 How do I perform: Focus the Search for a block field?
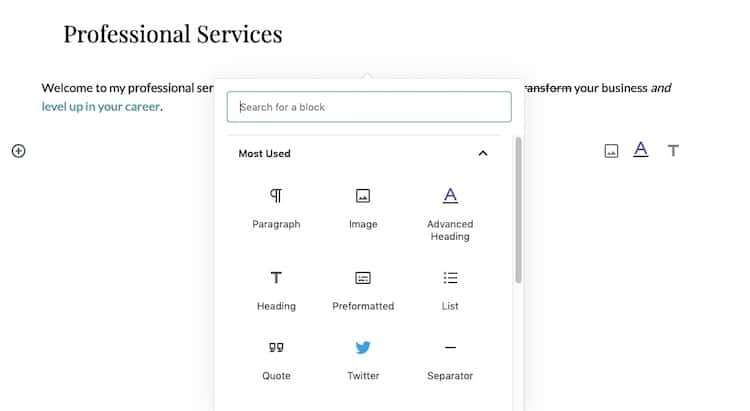(x=369, y=107)
